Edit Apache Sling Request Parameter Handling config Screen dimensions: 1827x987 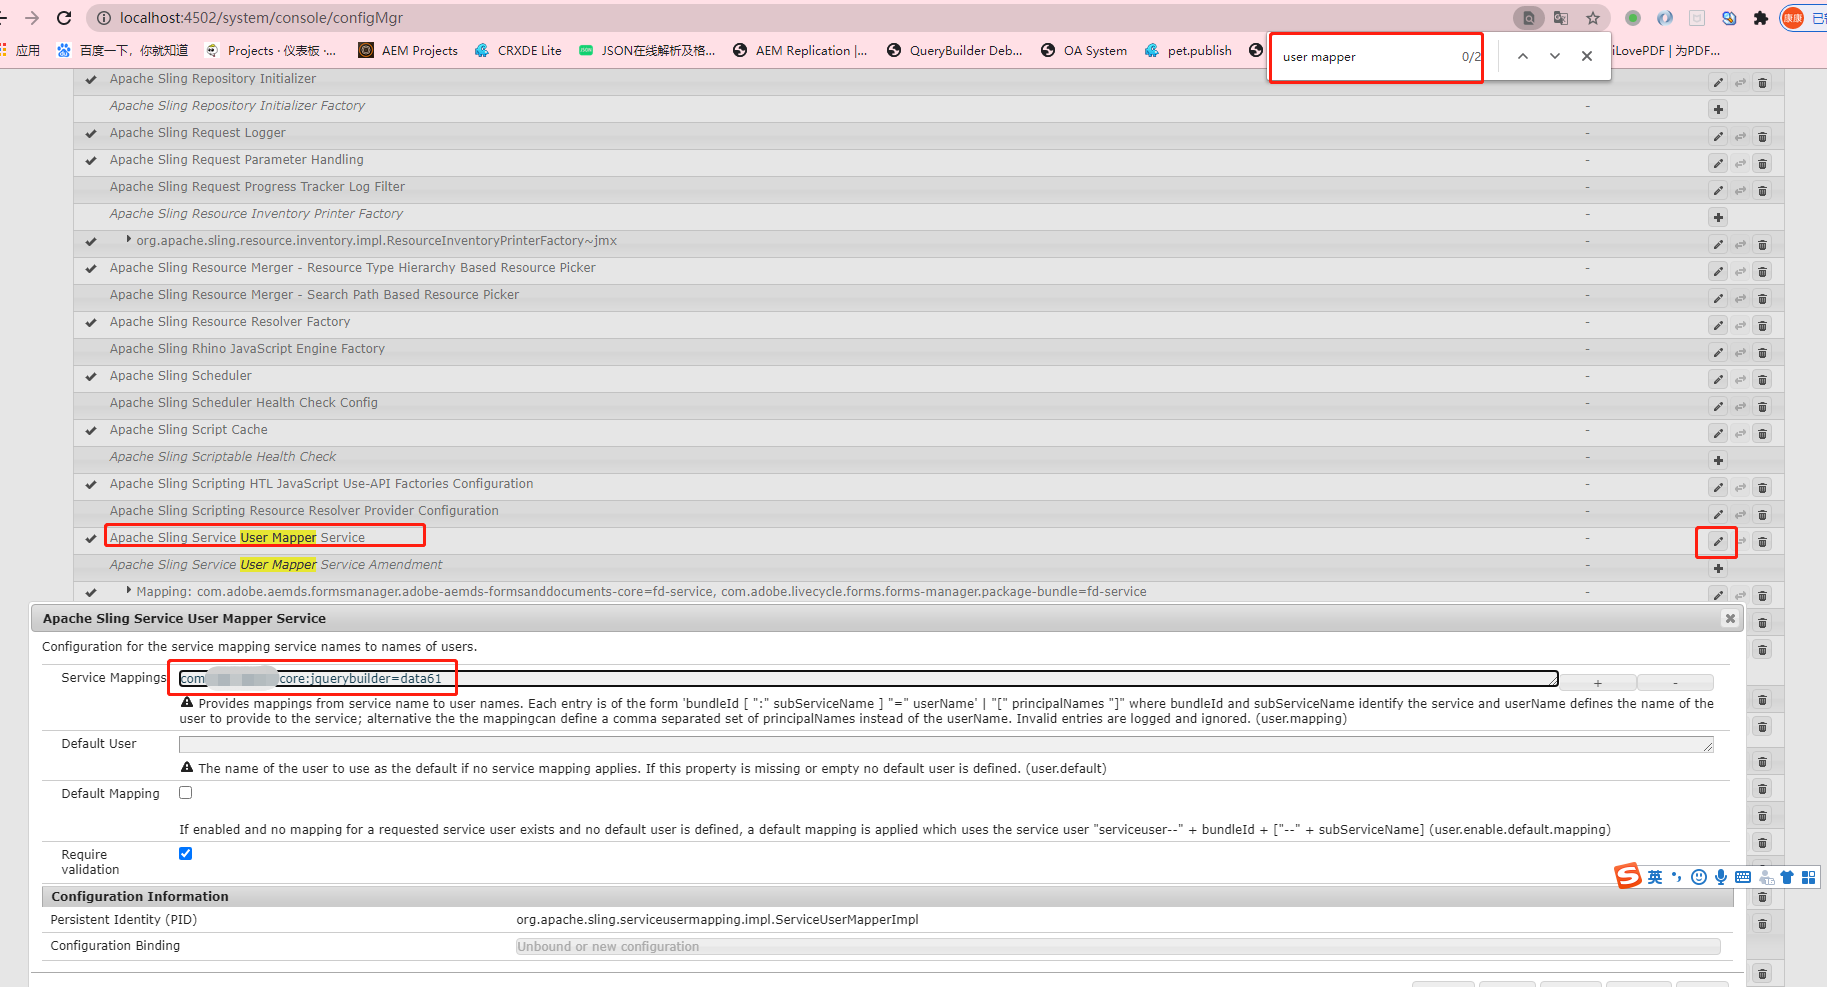tap(1718, 164)
